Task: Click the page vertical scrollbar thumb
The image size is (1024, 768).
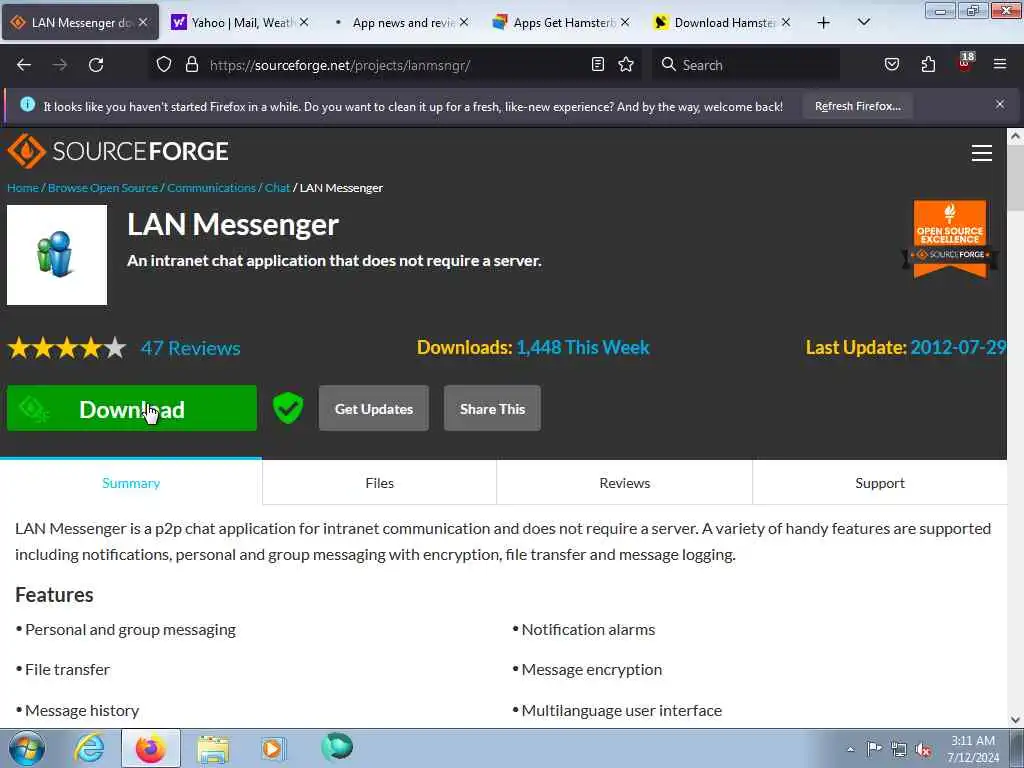Action: pos(1015,180)
